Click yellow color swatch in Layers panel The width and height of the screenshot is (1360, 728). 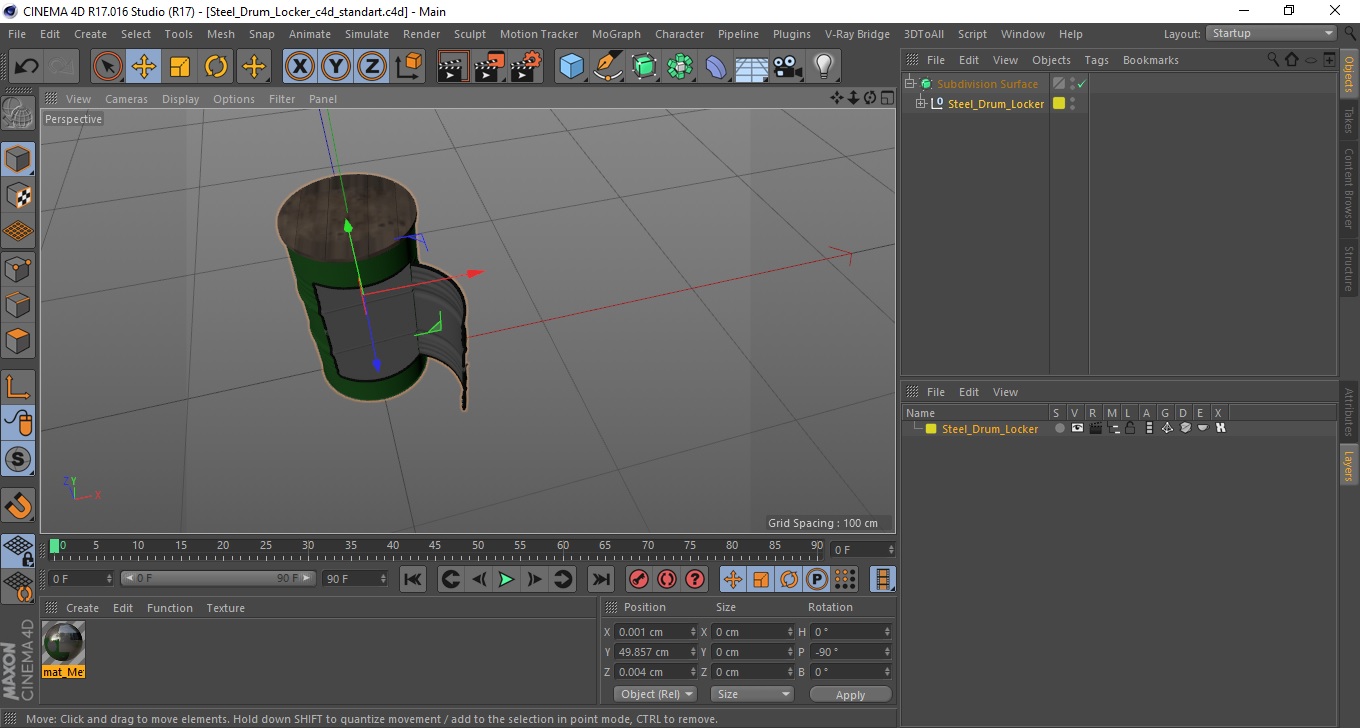(x=931, y=429)
